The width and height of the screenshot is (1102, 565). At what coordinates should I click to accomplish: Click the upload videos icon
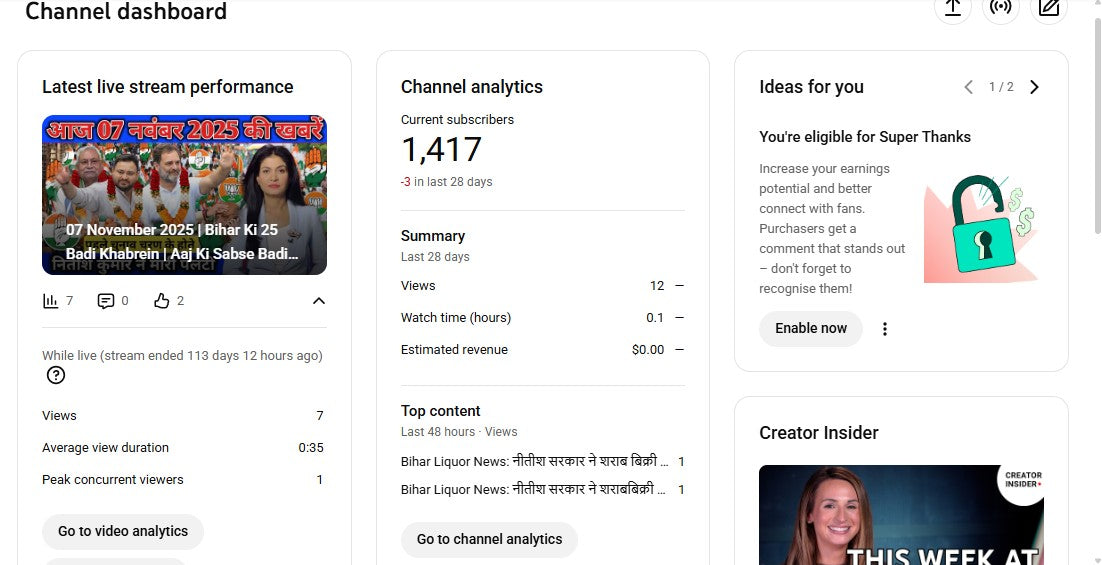(x=952, y=8)
